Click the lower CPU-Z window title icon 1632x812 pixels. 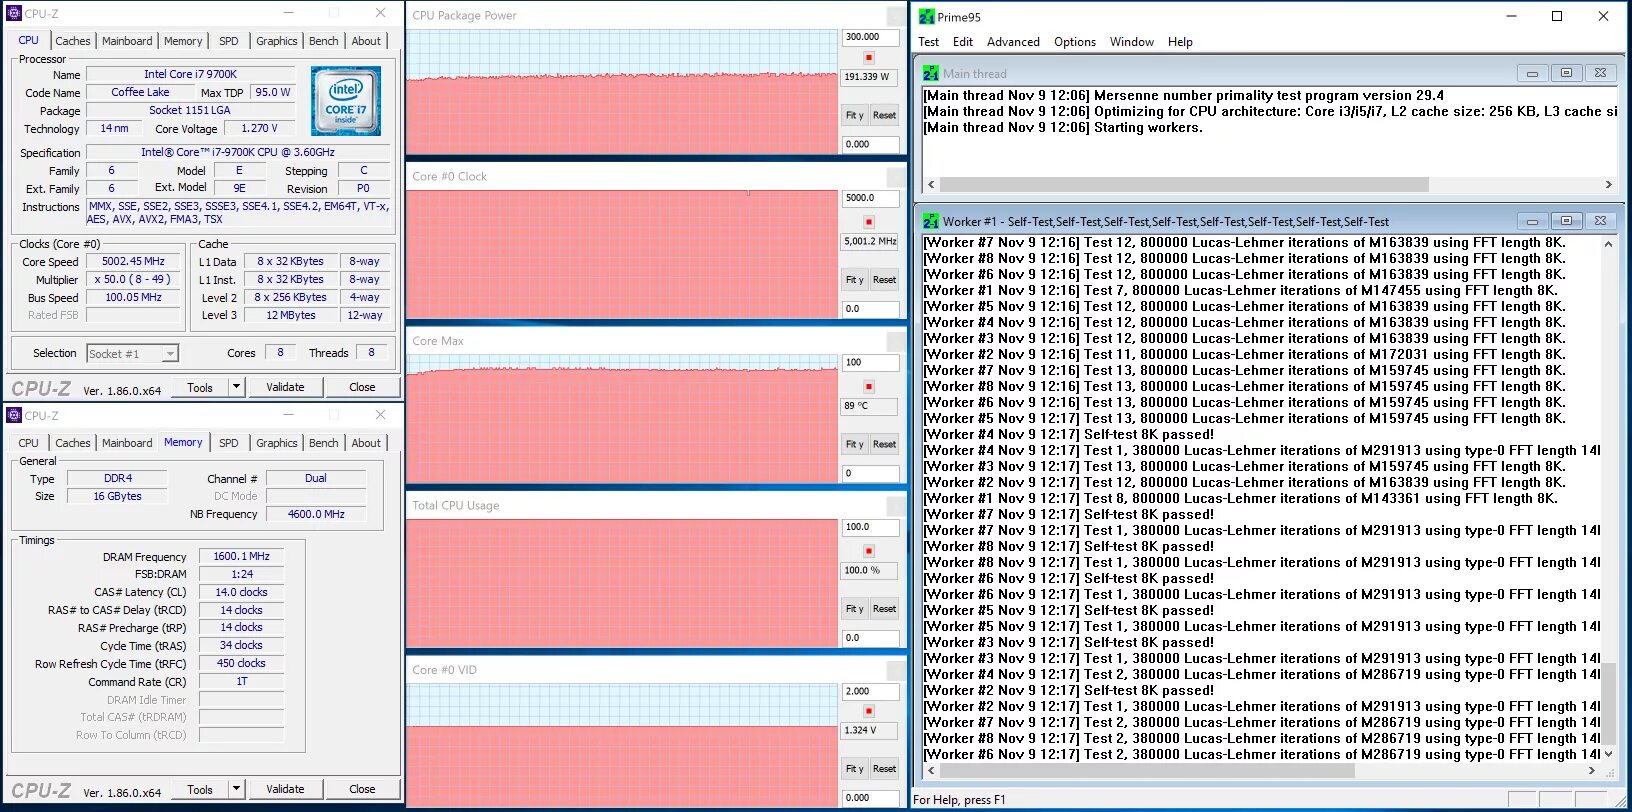coord(14,415)
